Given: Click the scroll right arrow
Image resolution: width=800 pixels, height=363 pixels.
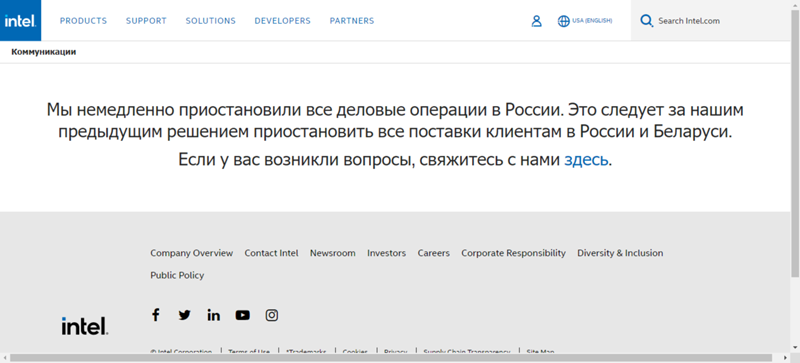Looking at the screenshot, I should tap(785, 358).
